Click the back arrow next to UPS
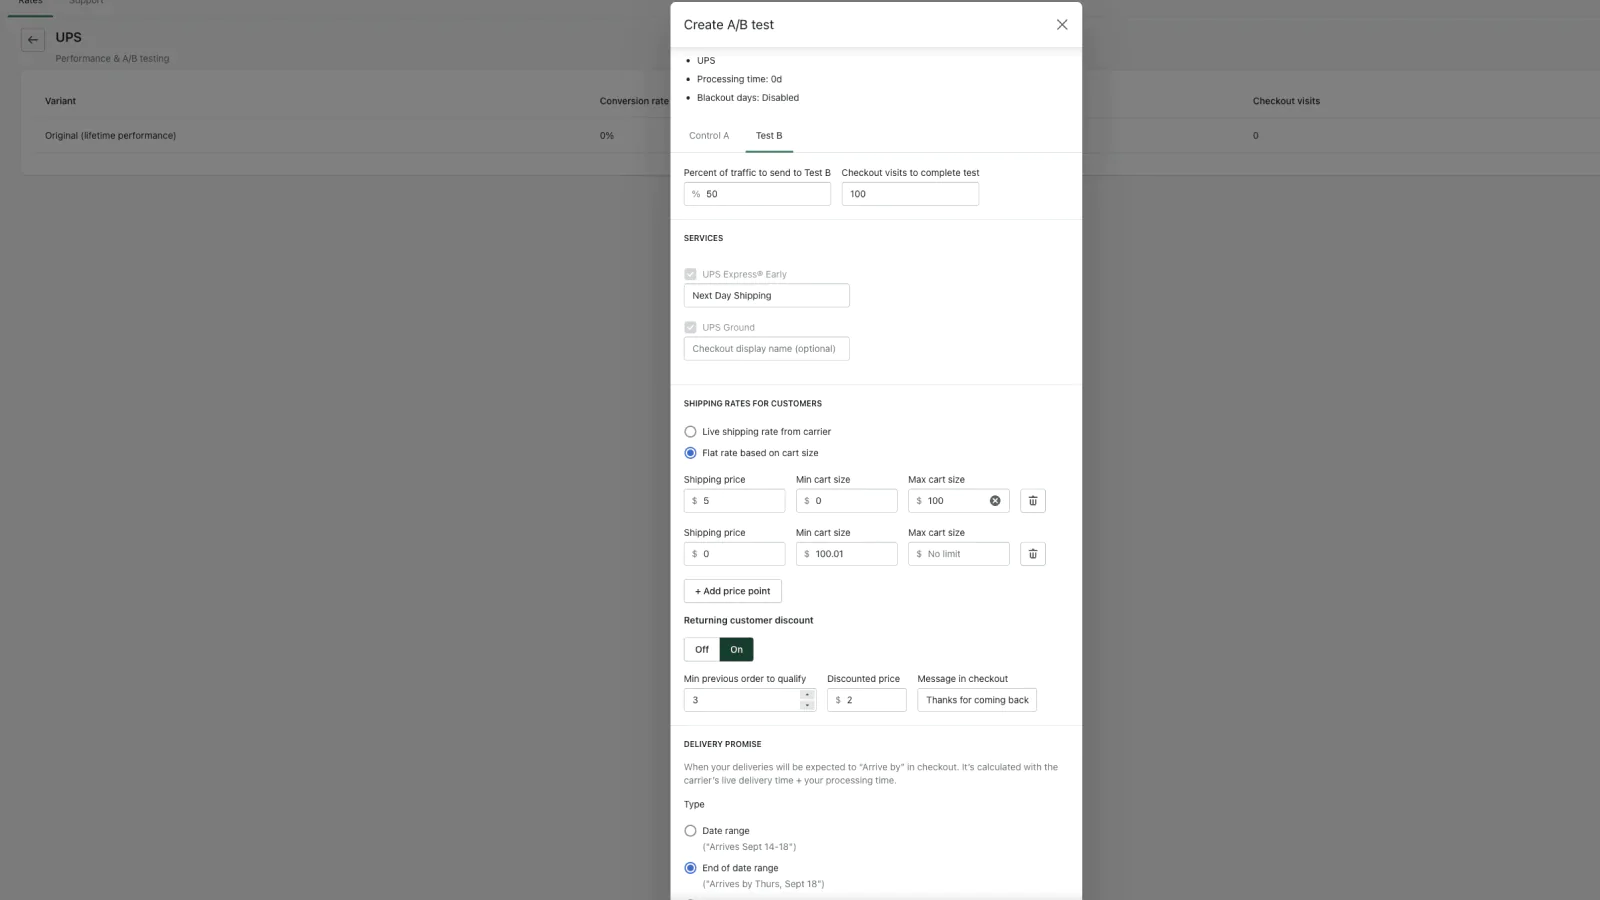This screenshot has width=1600, height=900. (x=33, y=40)
